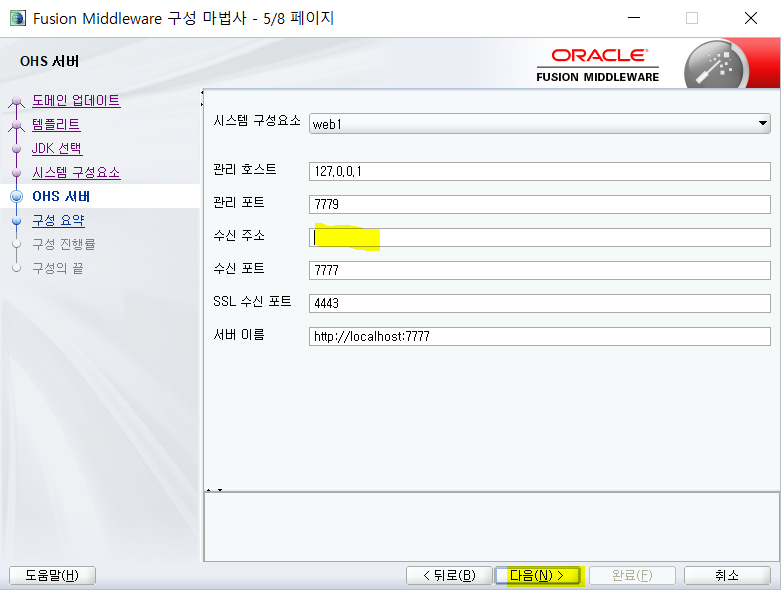781x590 pixels.
Task: Minimize the configuration wizard window
Action: click(x=634, y=18)
